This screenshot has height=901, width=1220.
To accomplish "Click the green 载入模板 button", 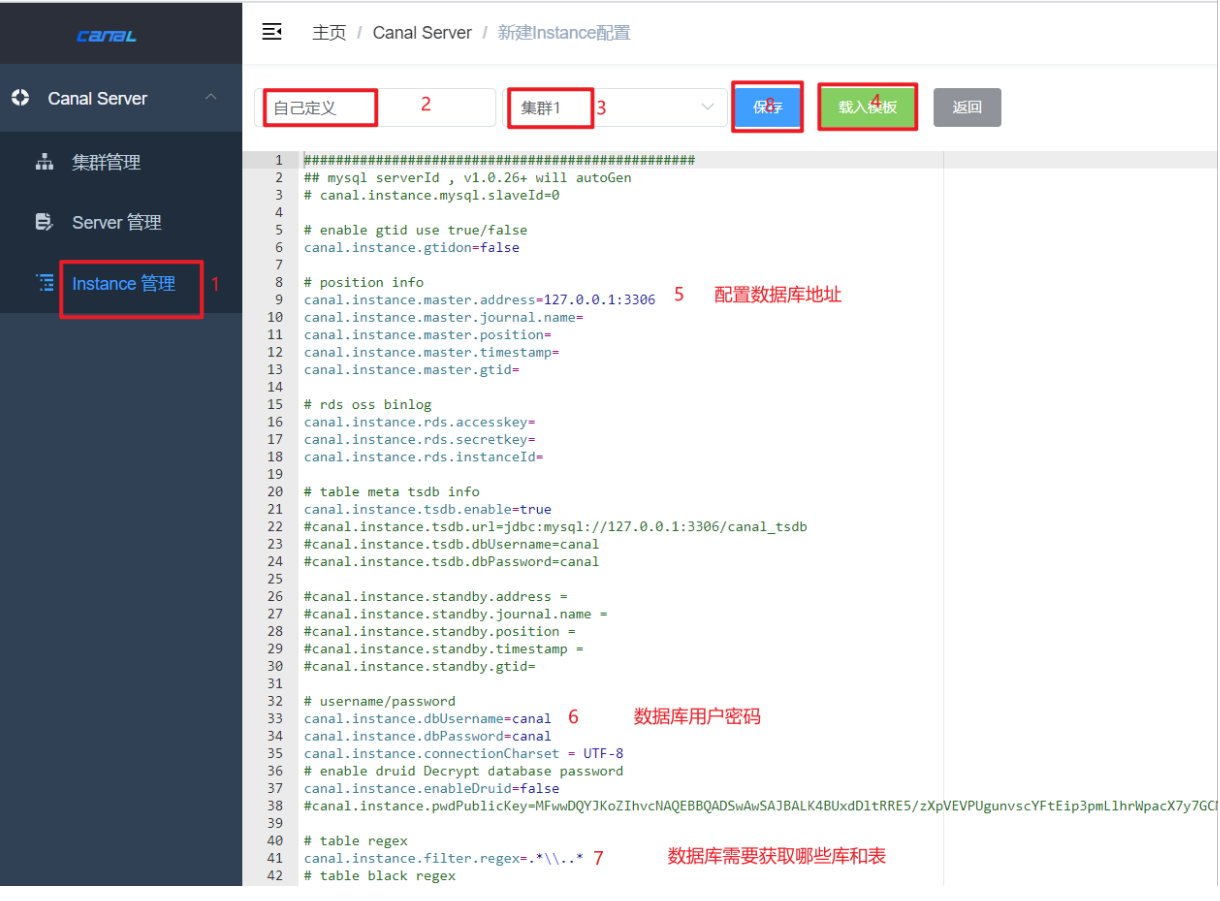I will click(867, 107).
